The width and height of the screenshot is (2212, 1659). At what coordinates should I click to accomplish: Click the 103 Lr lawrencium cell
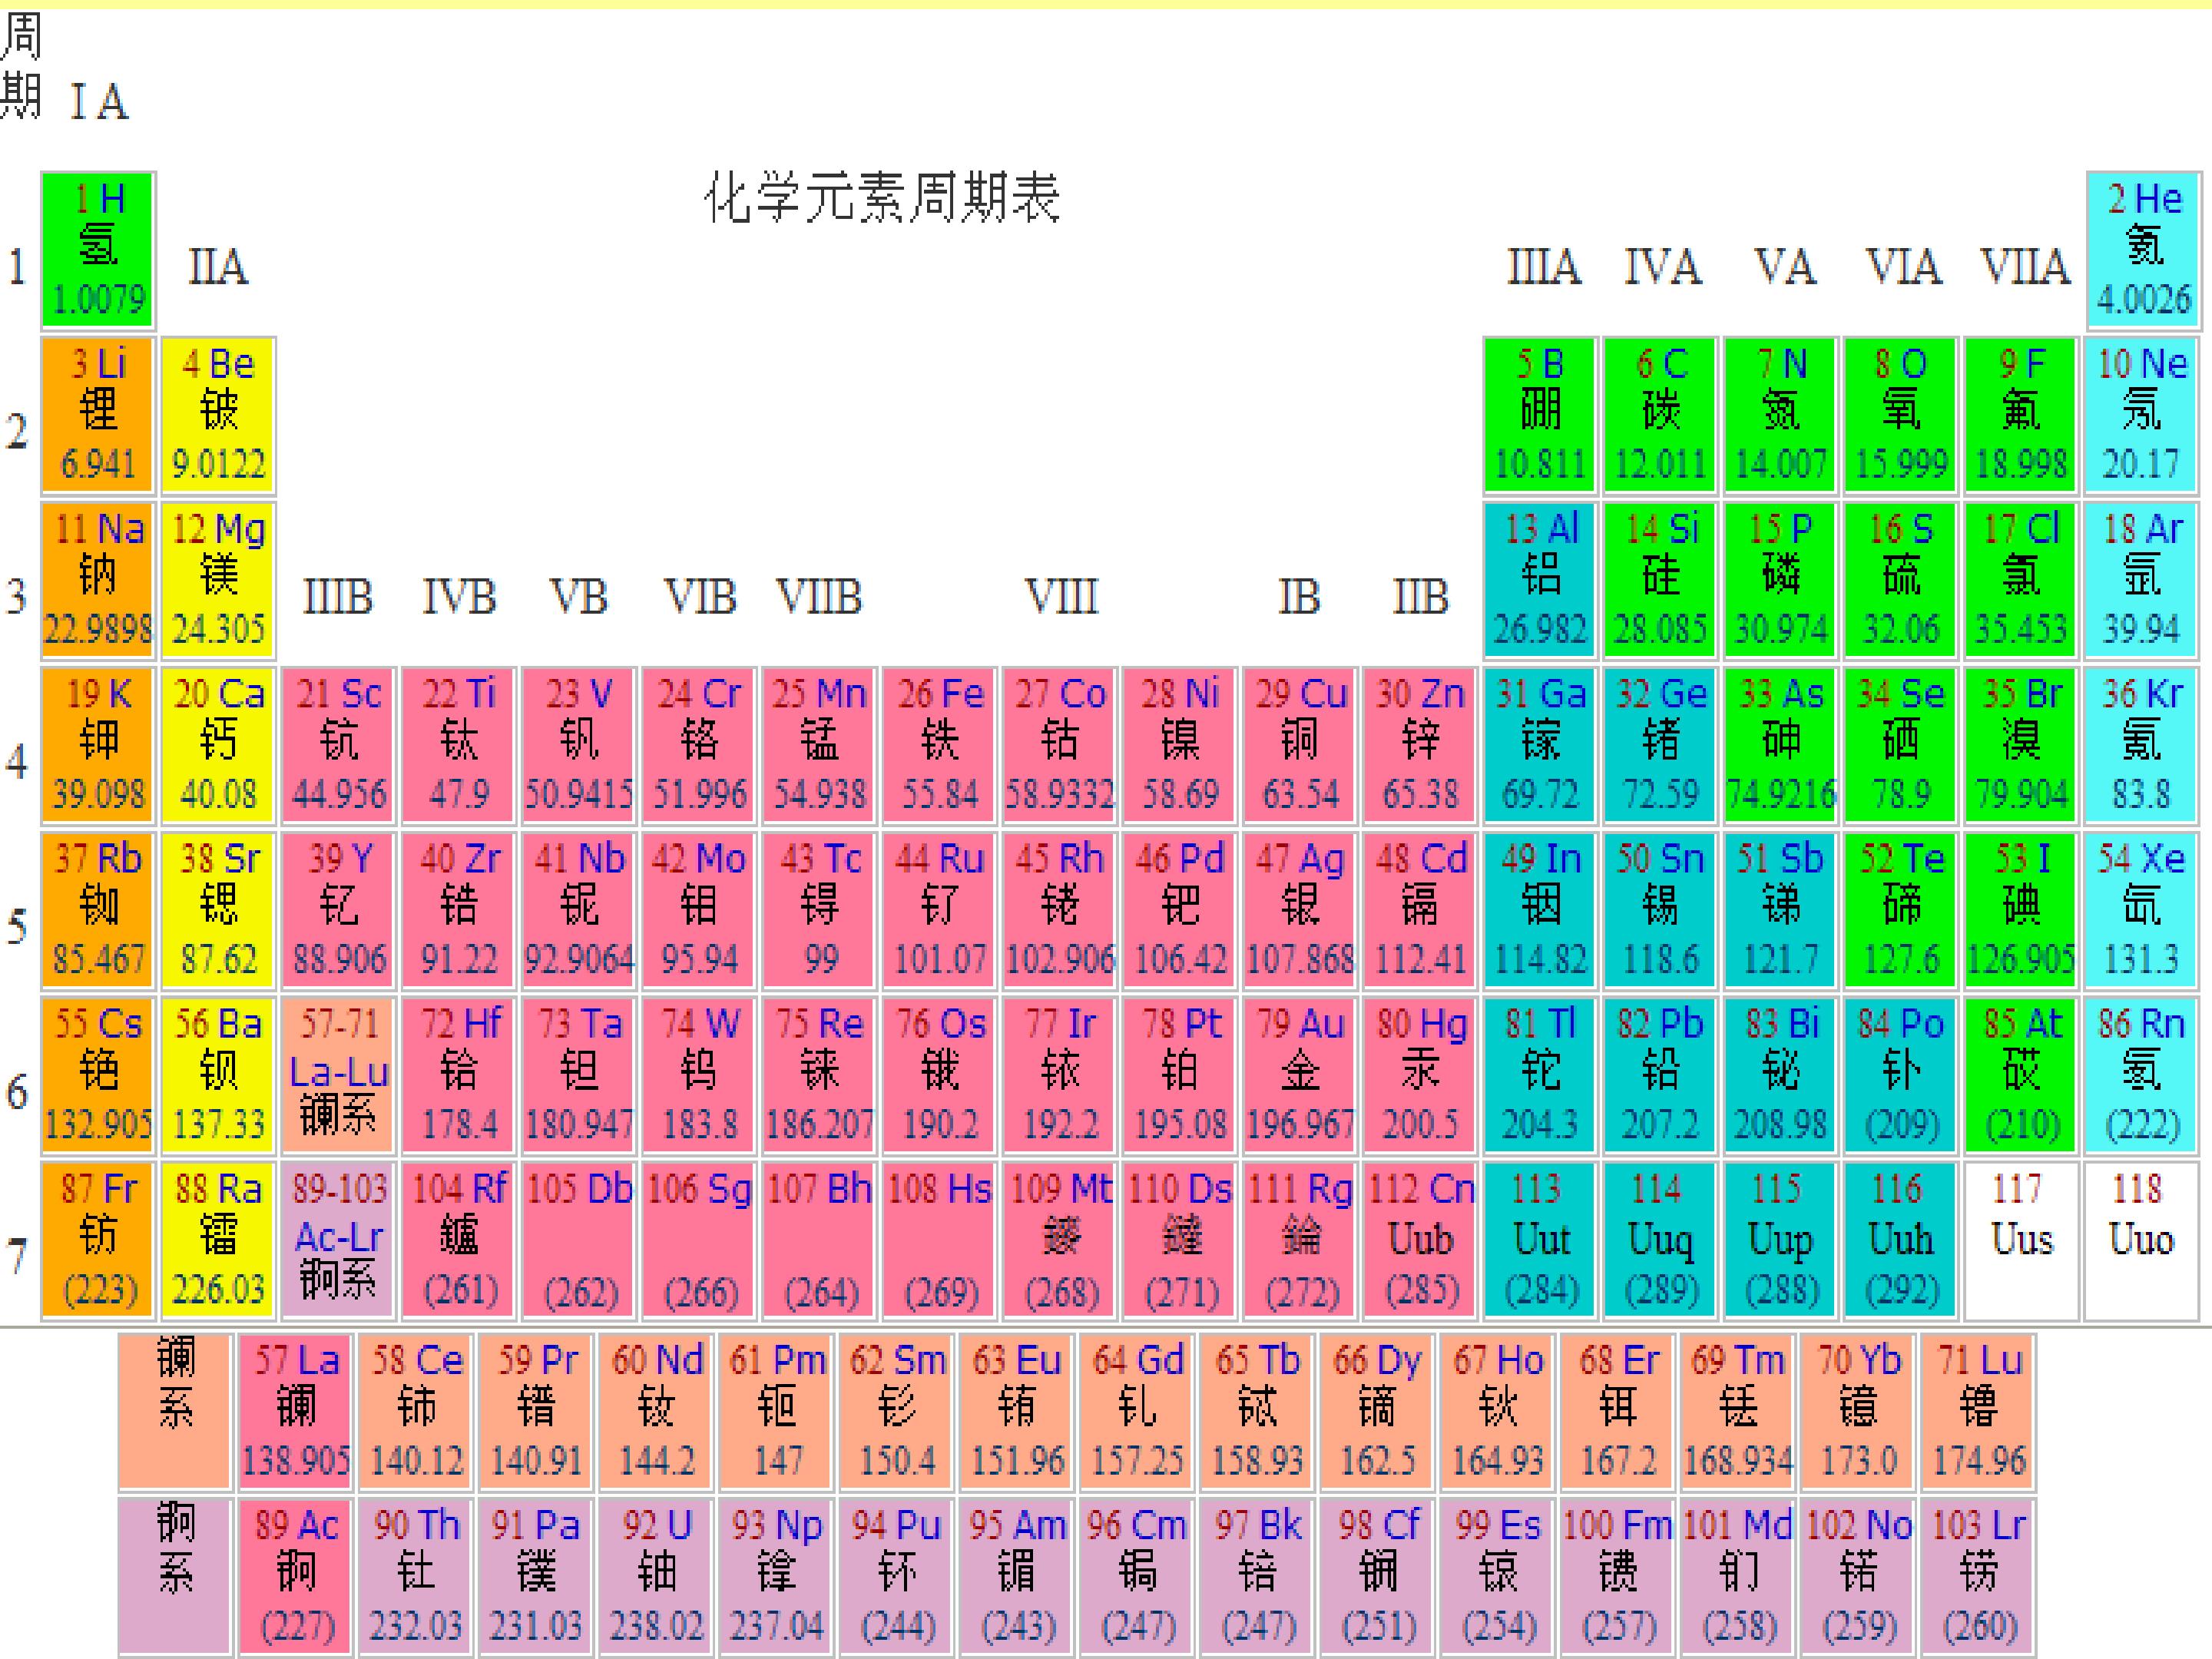pyautogui.click(x=1979, y=1576)
